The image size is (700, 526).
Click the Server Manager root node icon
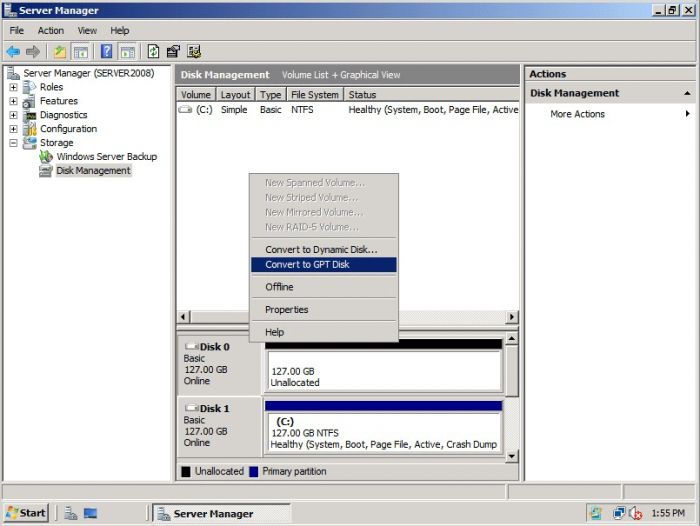click(x=13, y=73)
